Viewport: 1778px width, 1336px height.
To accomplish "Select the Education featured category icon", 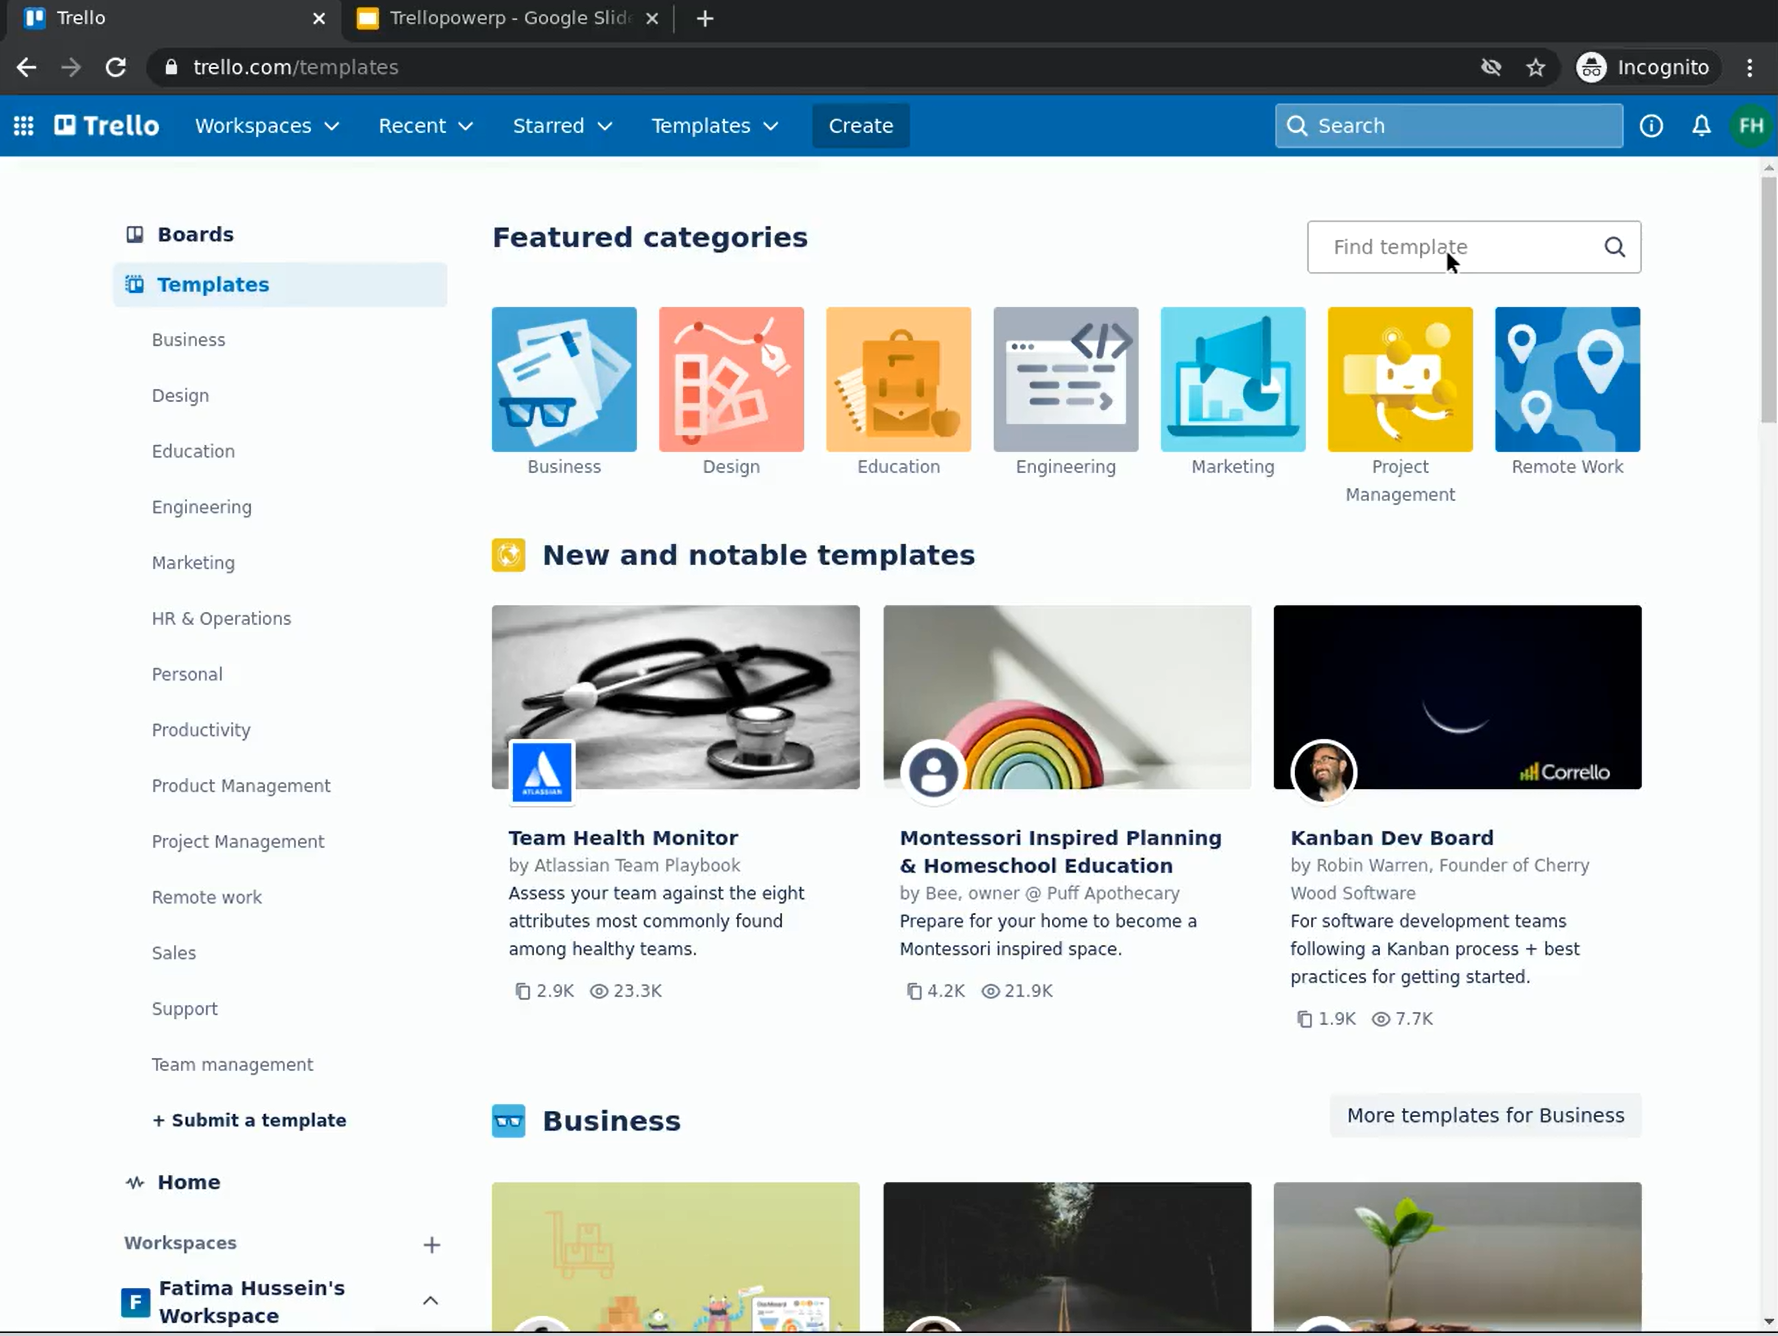I will (898, 379).
